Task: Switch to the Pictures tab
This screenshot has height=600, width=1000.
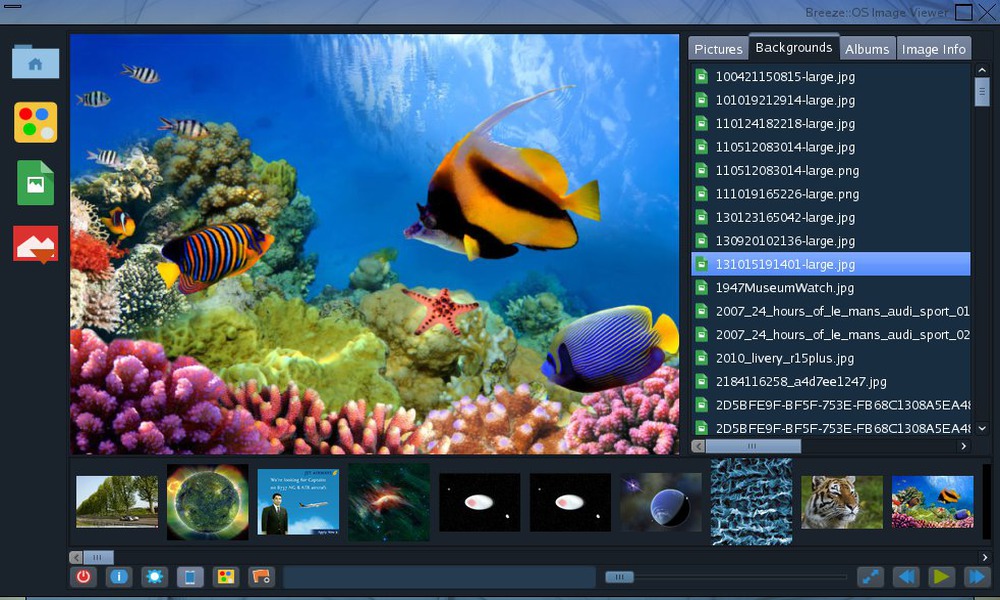Action: [718, 49]
